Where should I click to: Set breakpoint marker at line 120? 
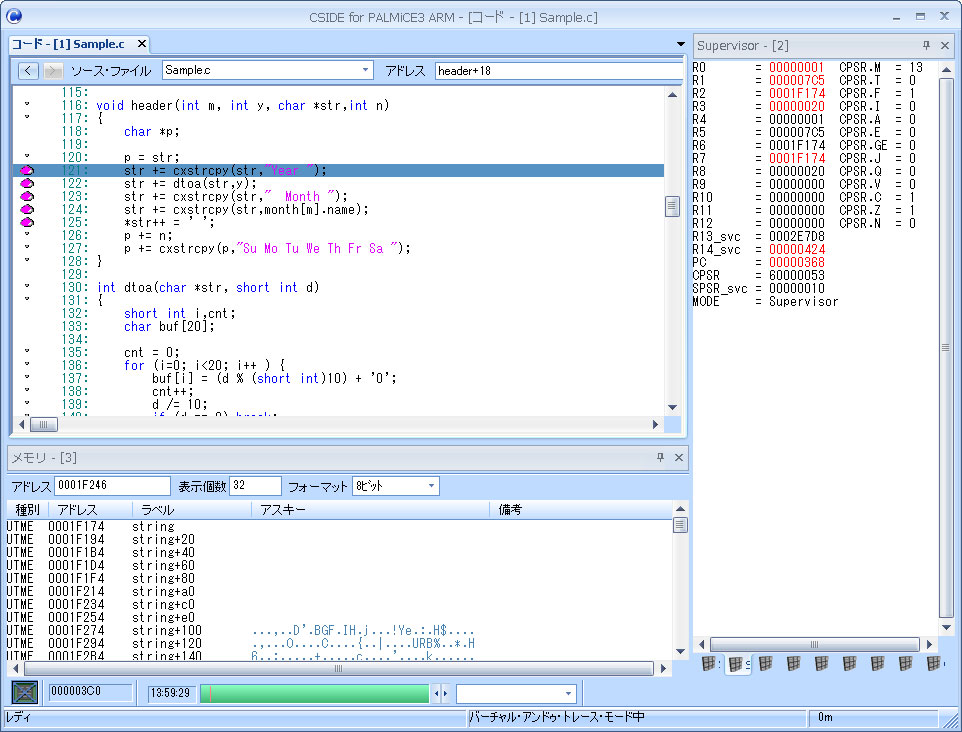pos(27,157)
